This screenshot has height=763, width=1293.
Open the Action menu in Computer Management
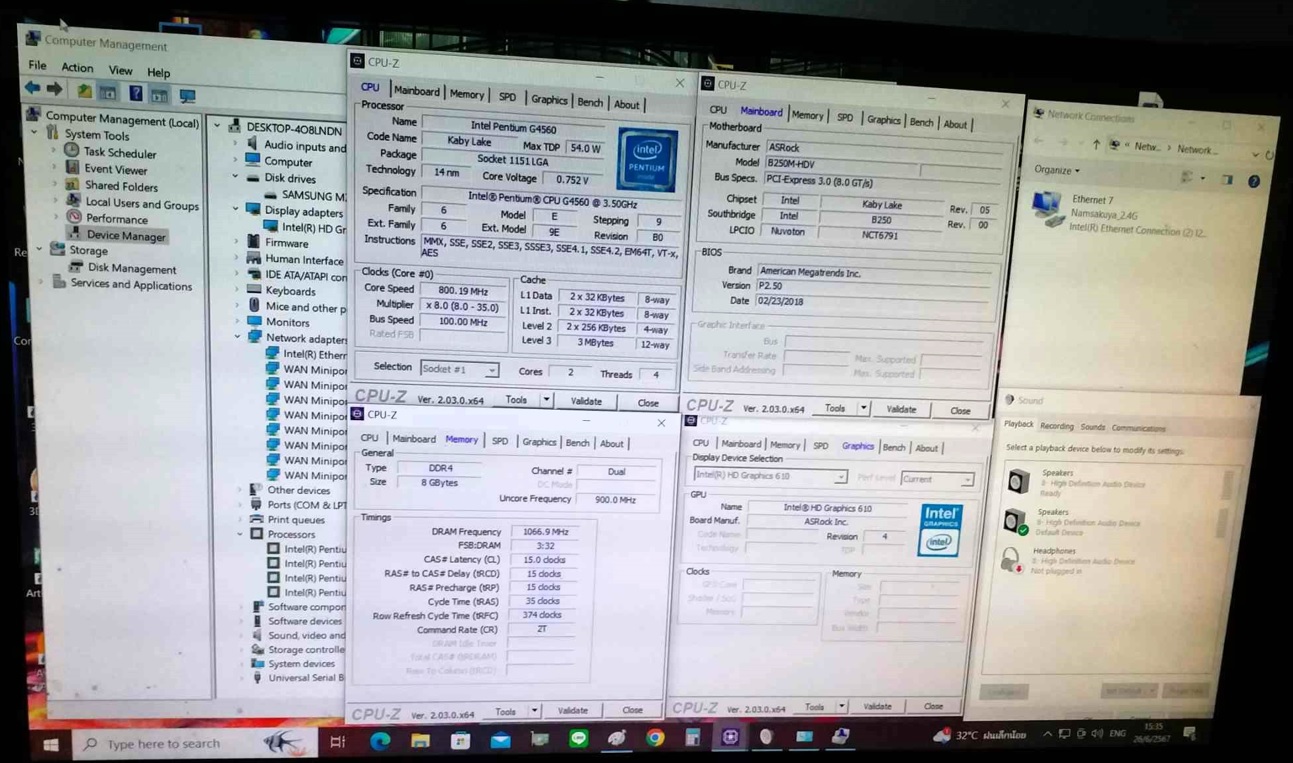pos(77,68)
